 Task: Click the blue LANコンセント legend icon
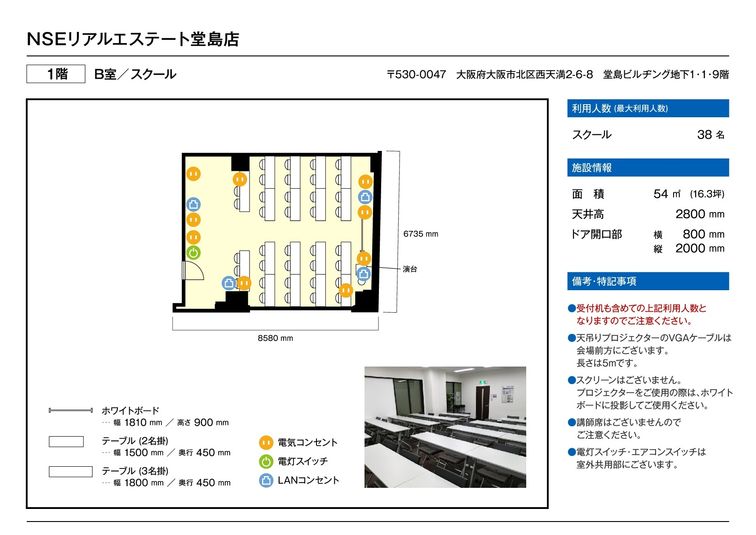tap(266, 480)
